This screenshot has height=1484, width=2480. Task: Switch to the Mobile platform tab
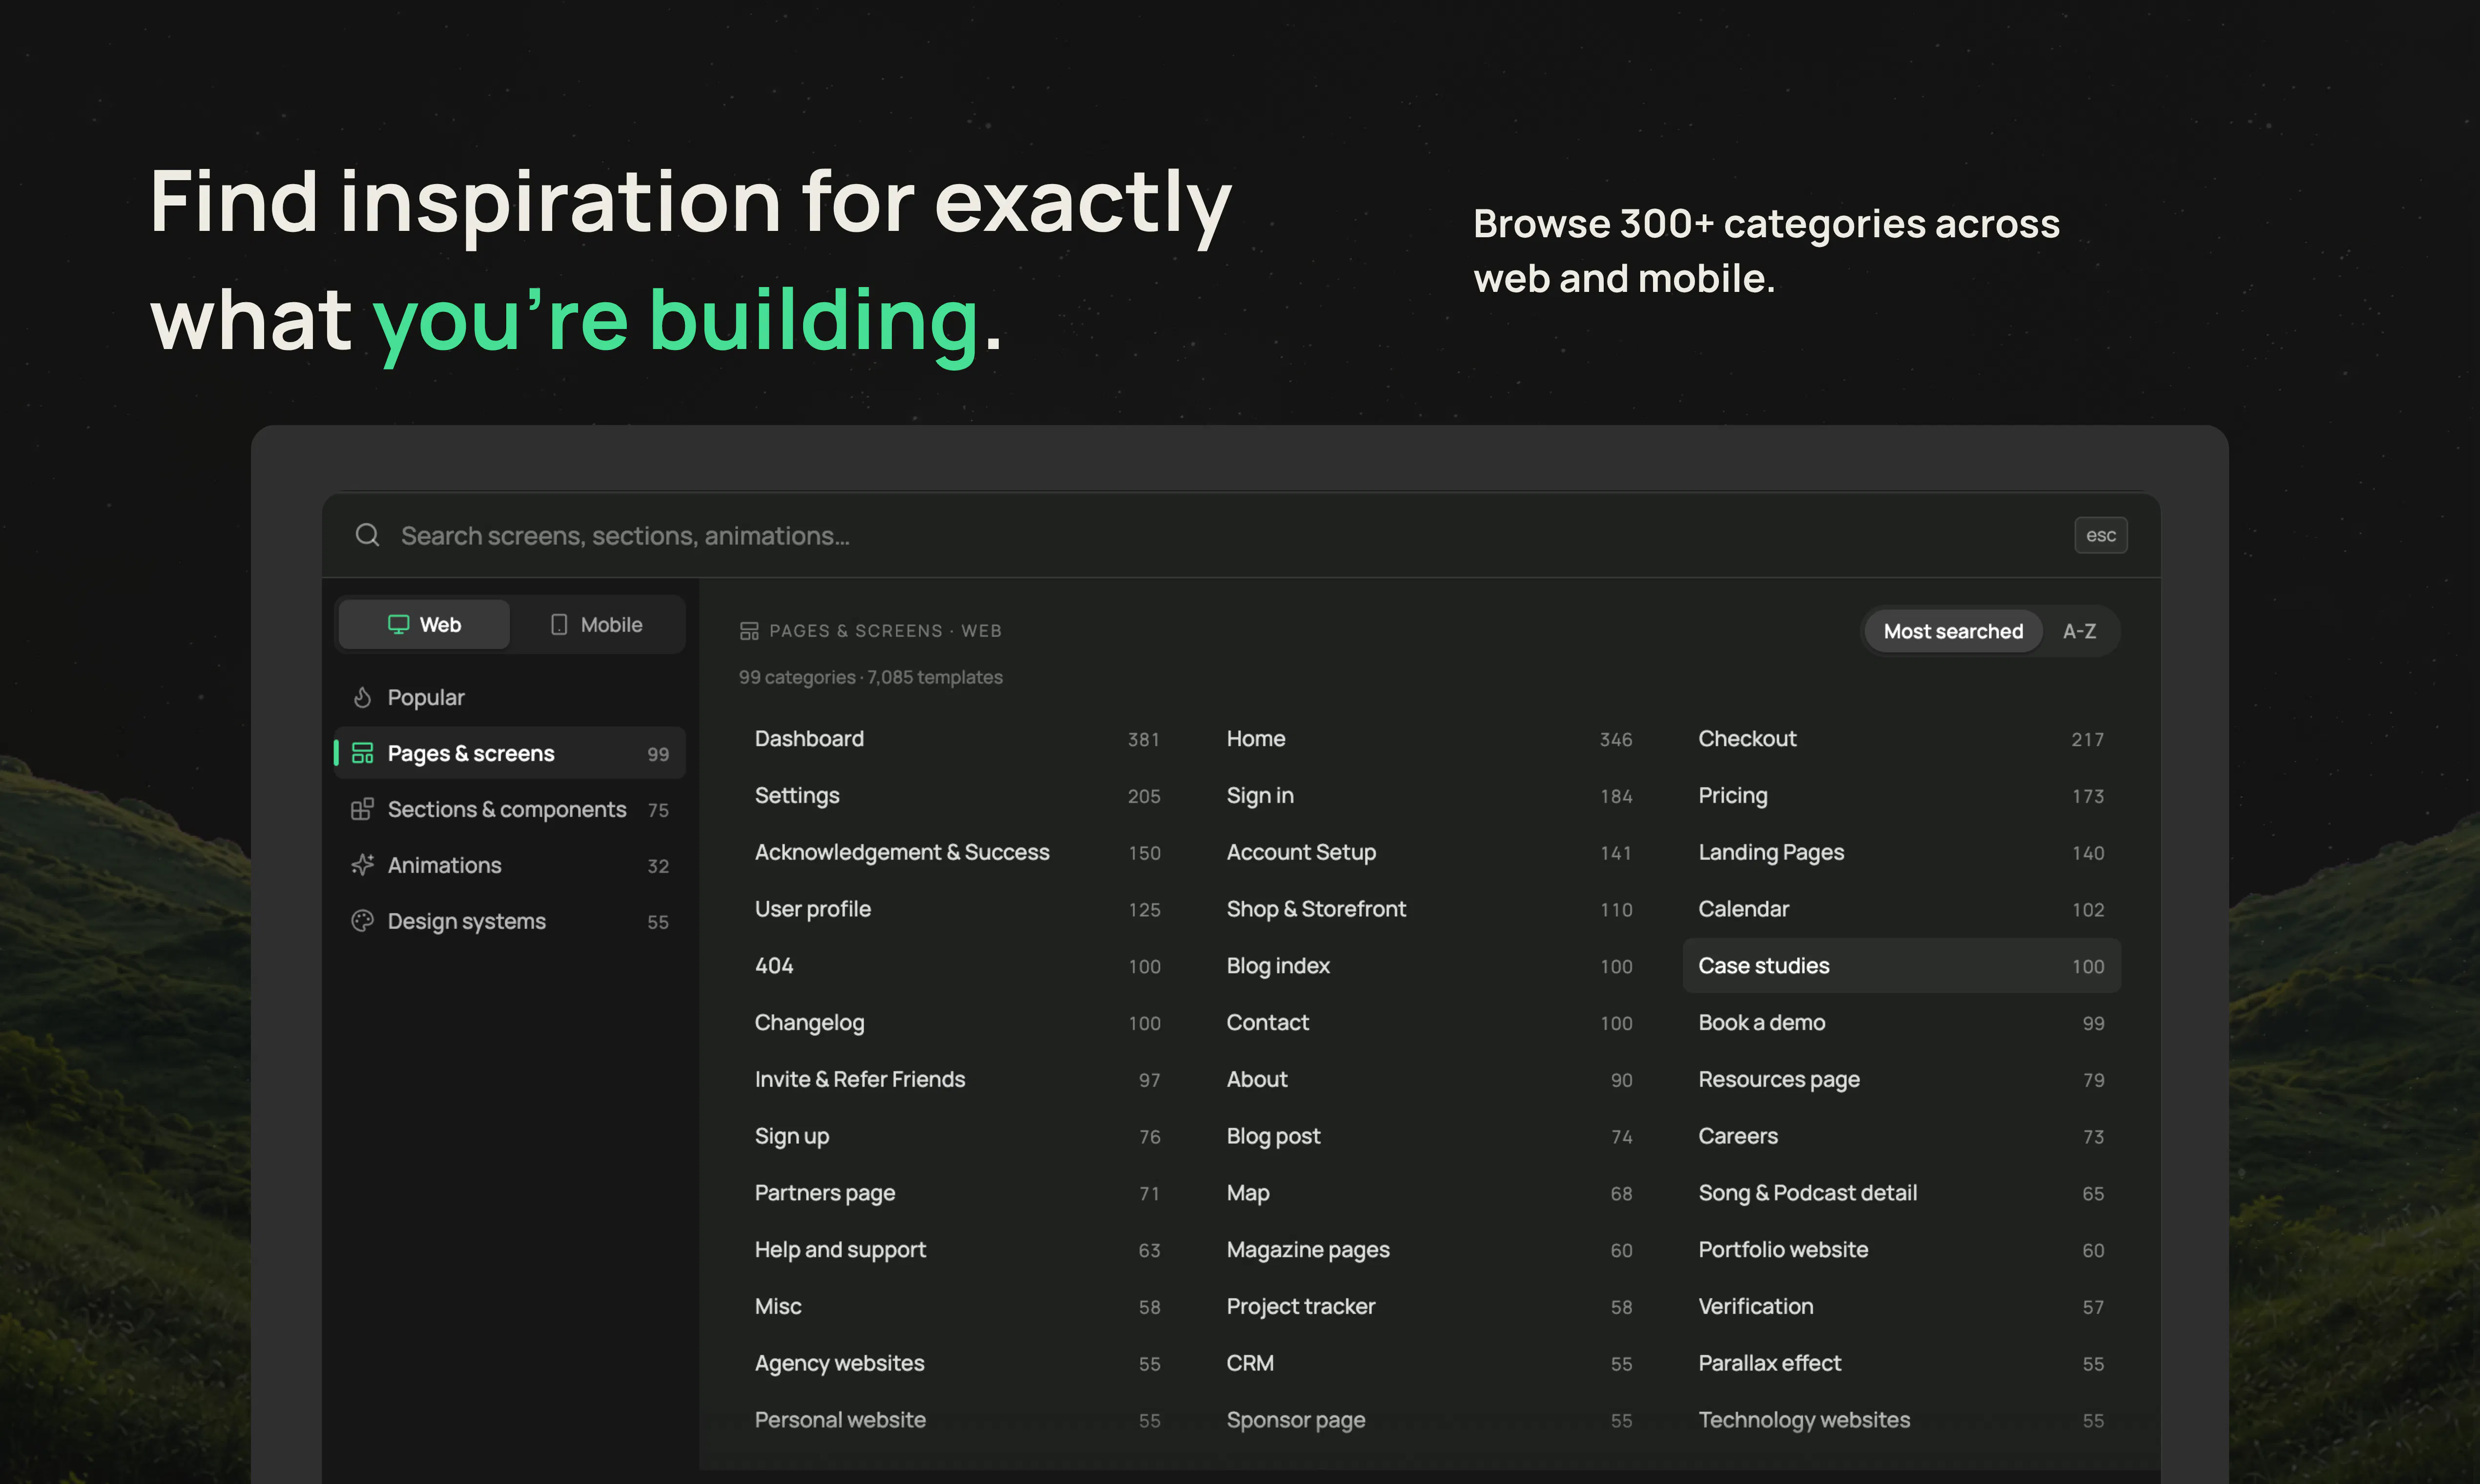(x=597, y=624)
